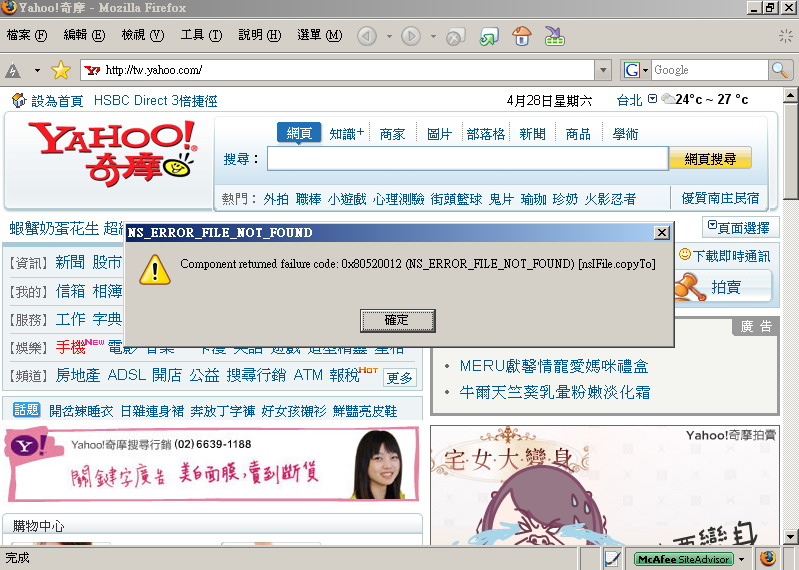Click the throbber activity icon in menu bar
The image size is (799, 570).
[x=786, y=36]
